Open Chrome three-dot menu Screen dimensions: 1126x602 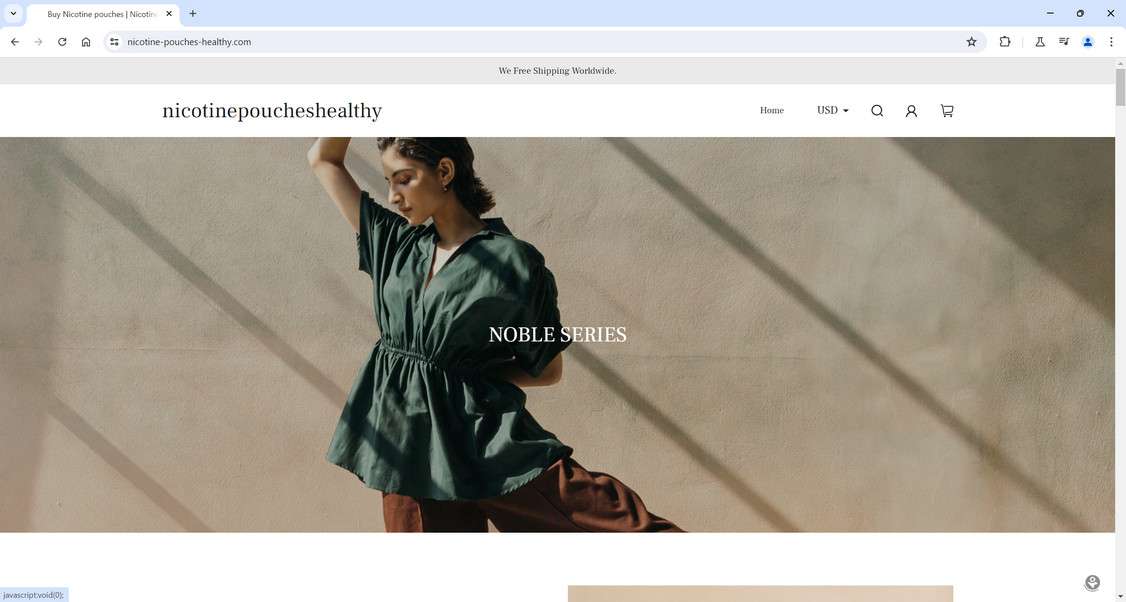point(1110,42)
